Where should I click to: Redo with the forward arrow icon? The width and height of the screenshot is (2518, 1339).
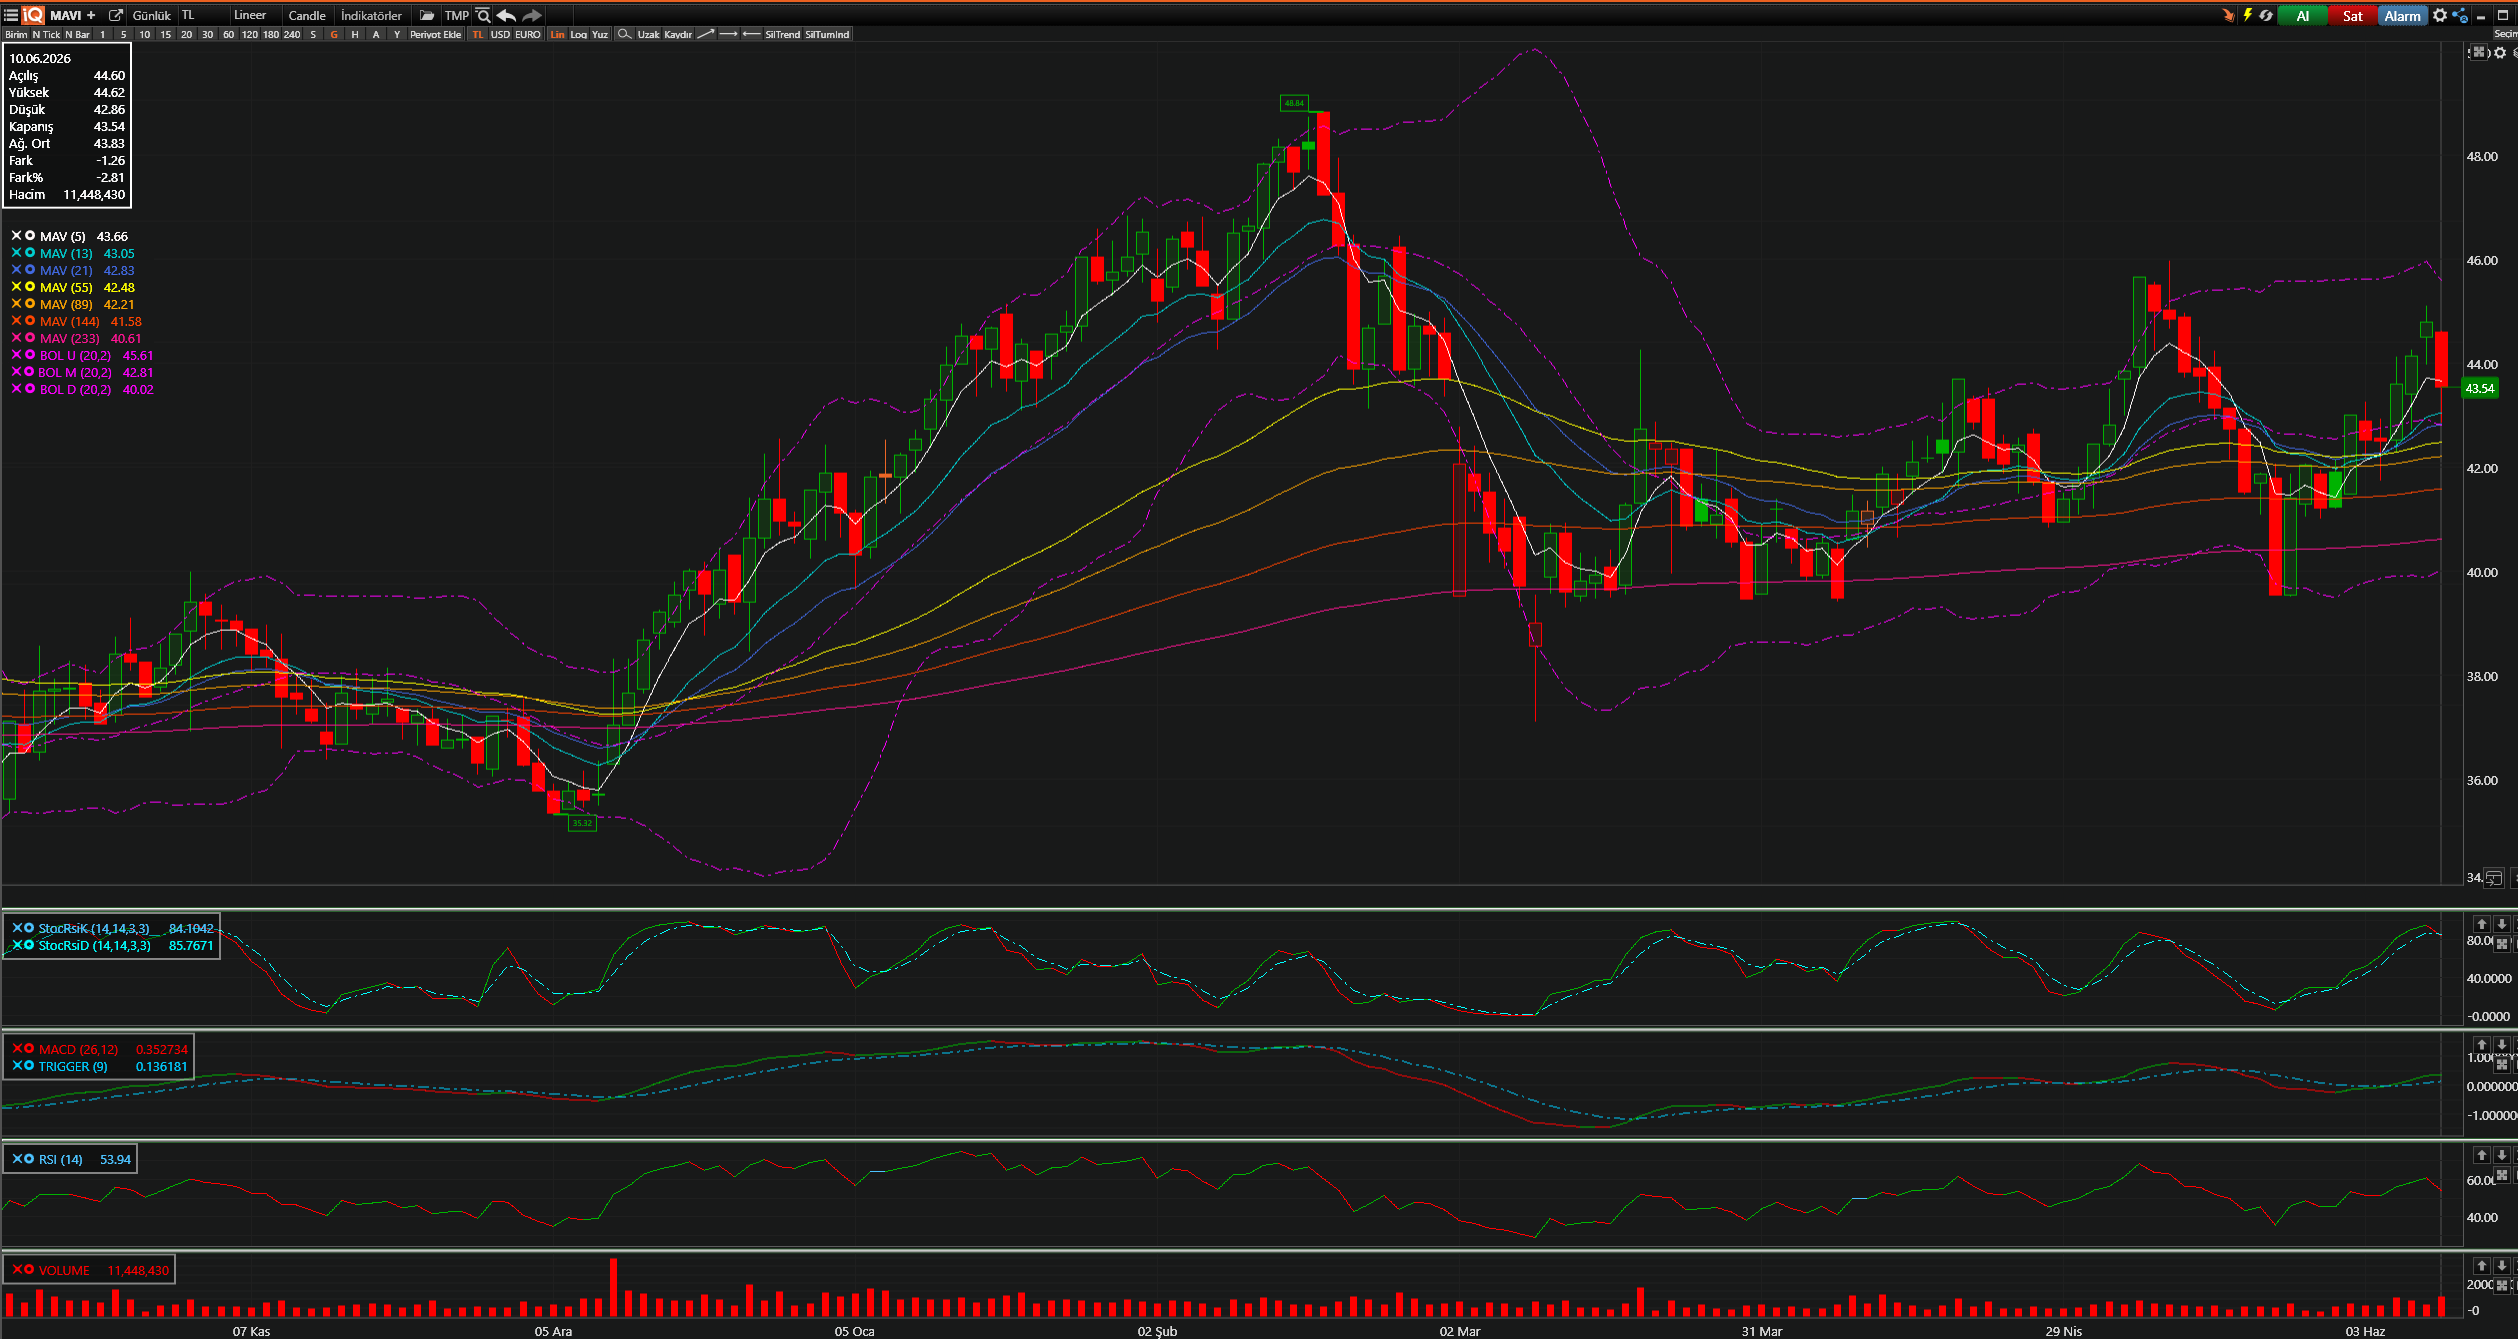tap(532, 15)
